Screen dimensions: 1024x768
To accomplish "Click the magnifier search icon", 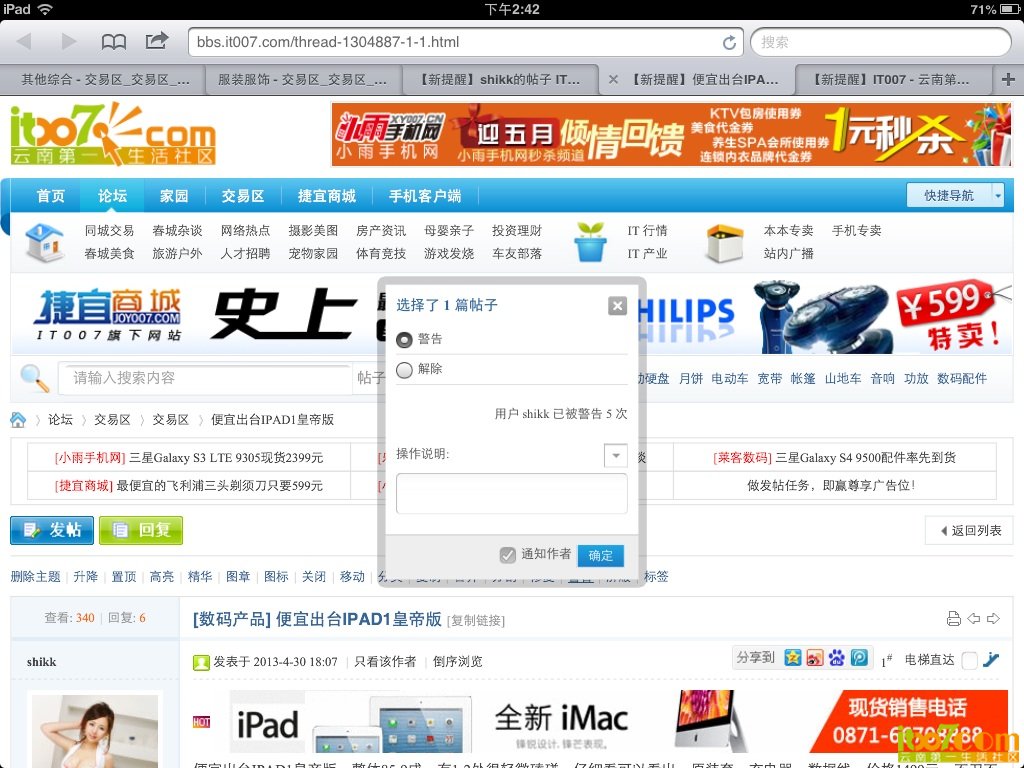I will [35, 378].
